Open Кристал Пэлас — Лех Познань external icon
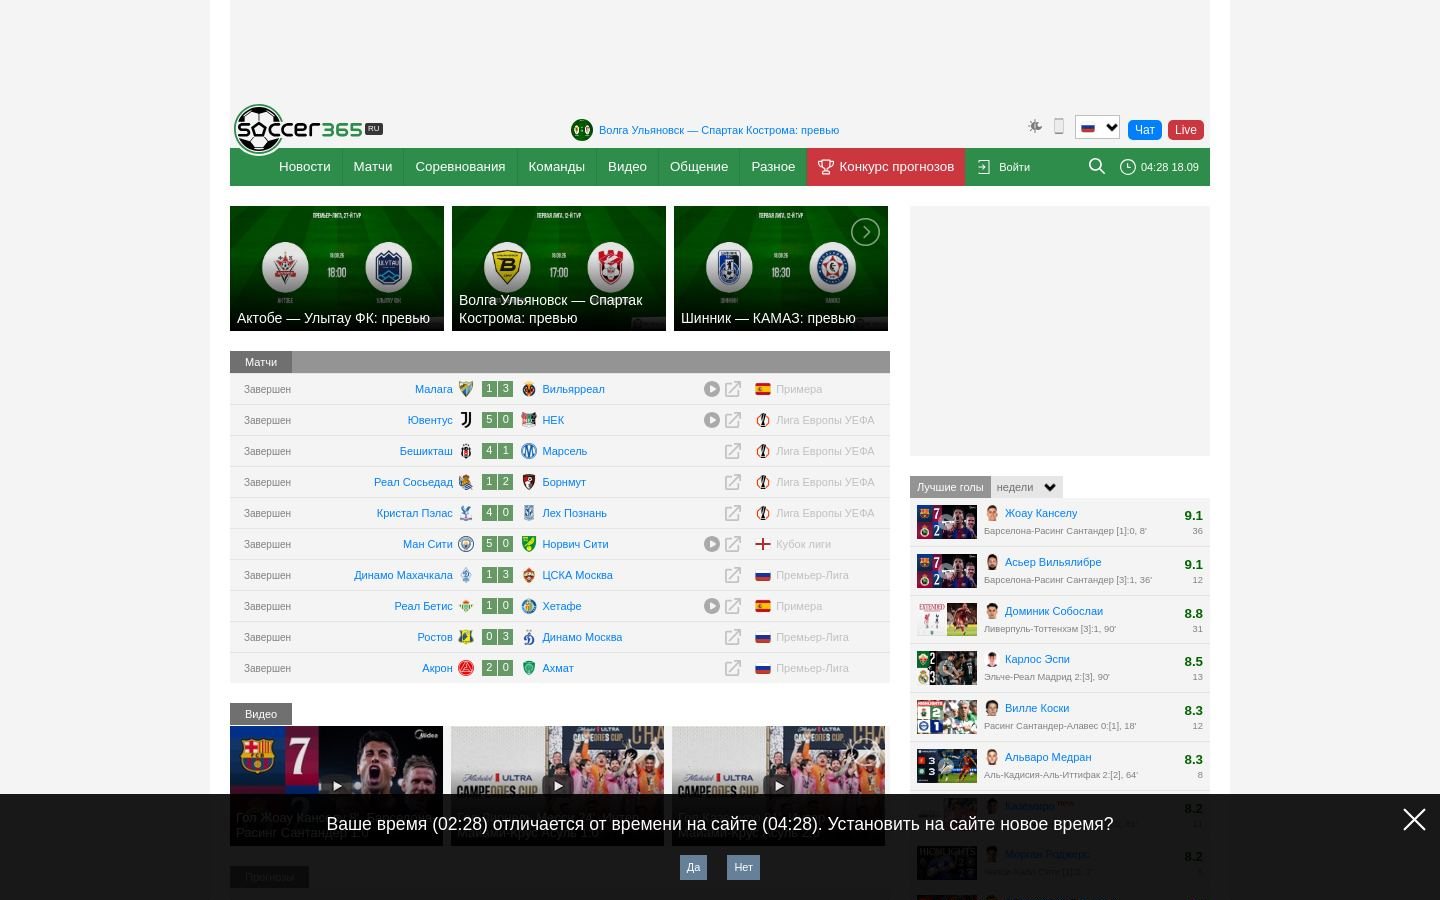This screenshot has height=900, width=1440. (733, 513)
